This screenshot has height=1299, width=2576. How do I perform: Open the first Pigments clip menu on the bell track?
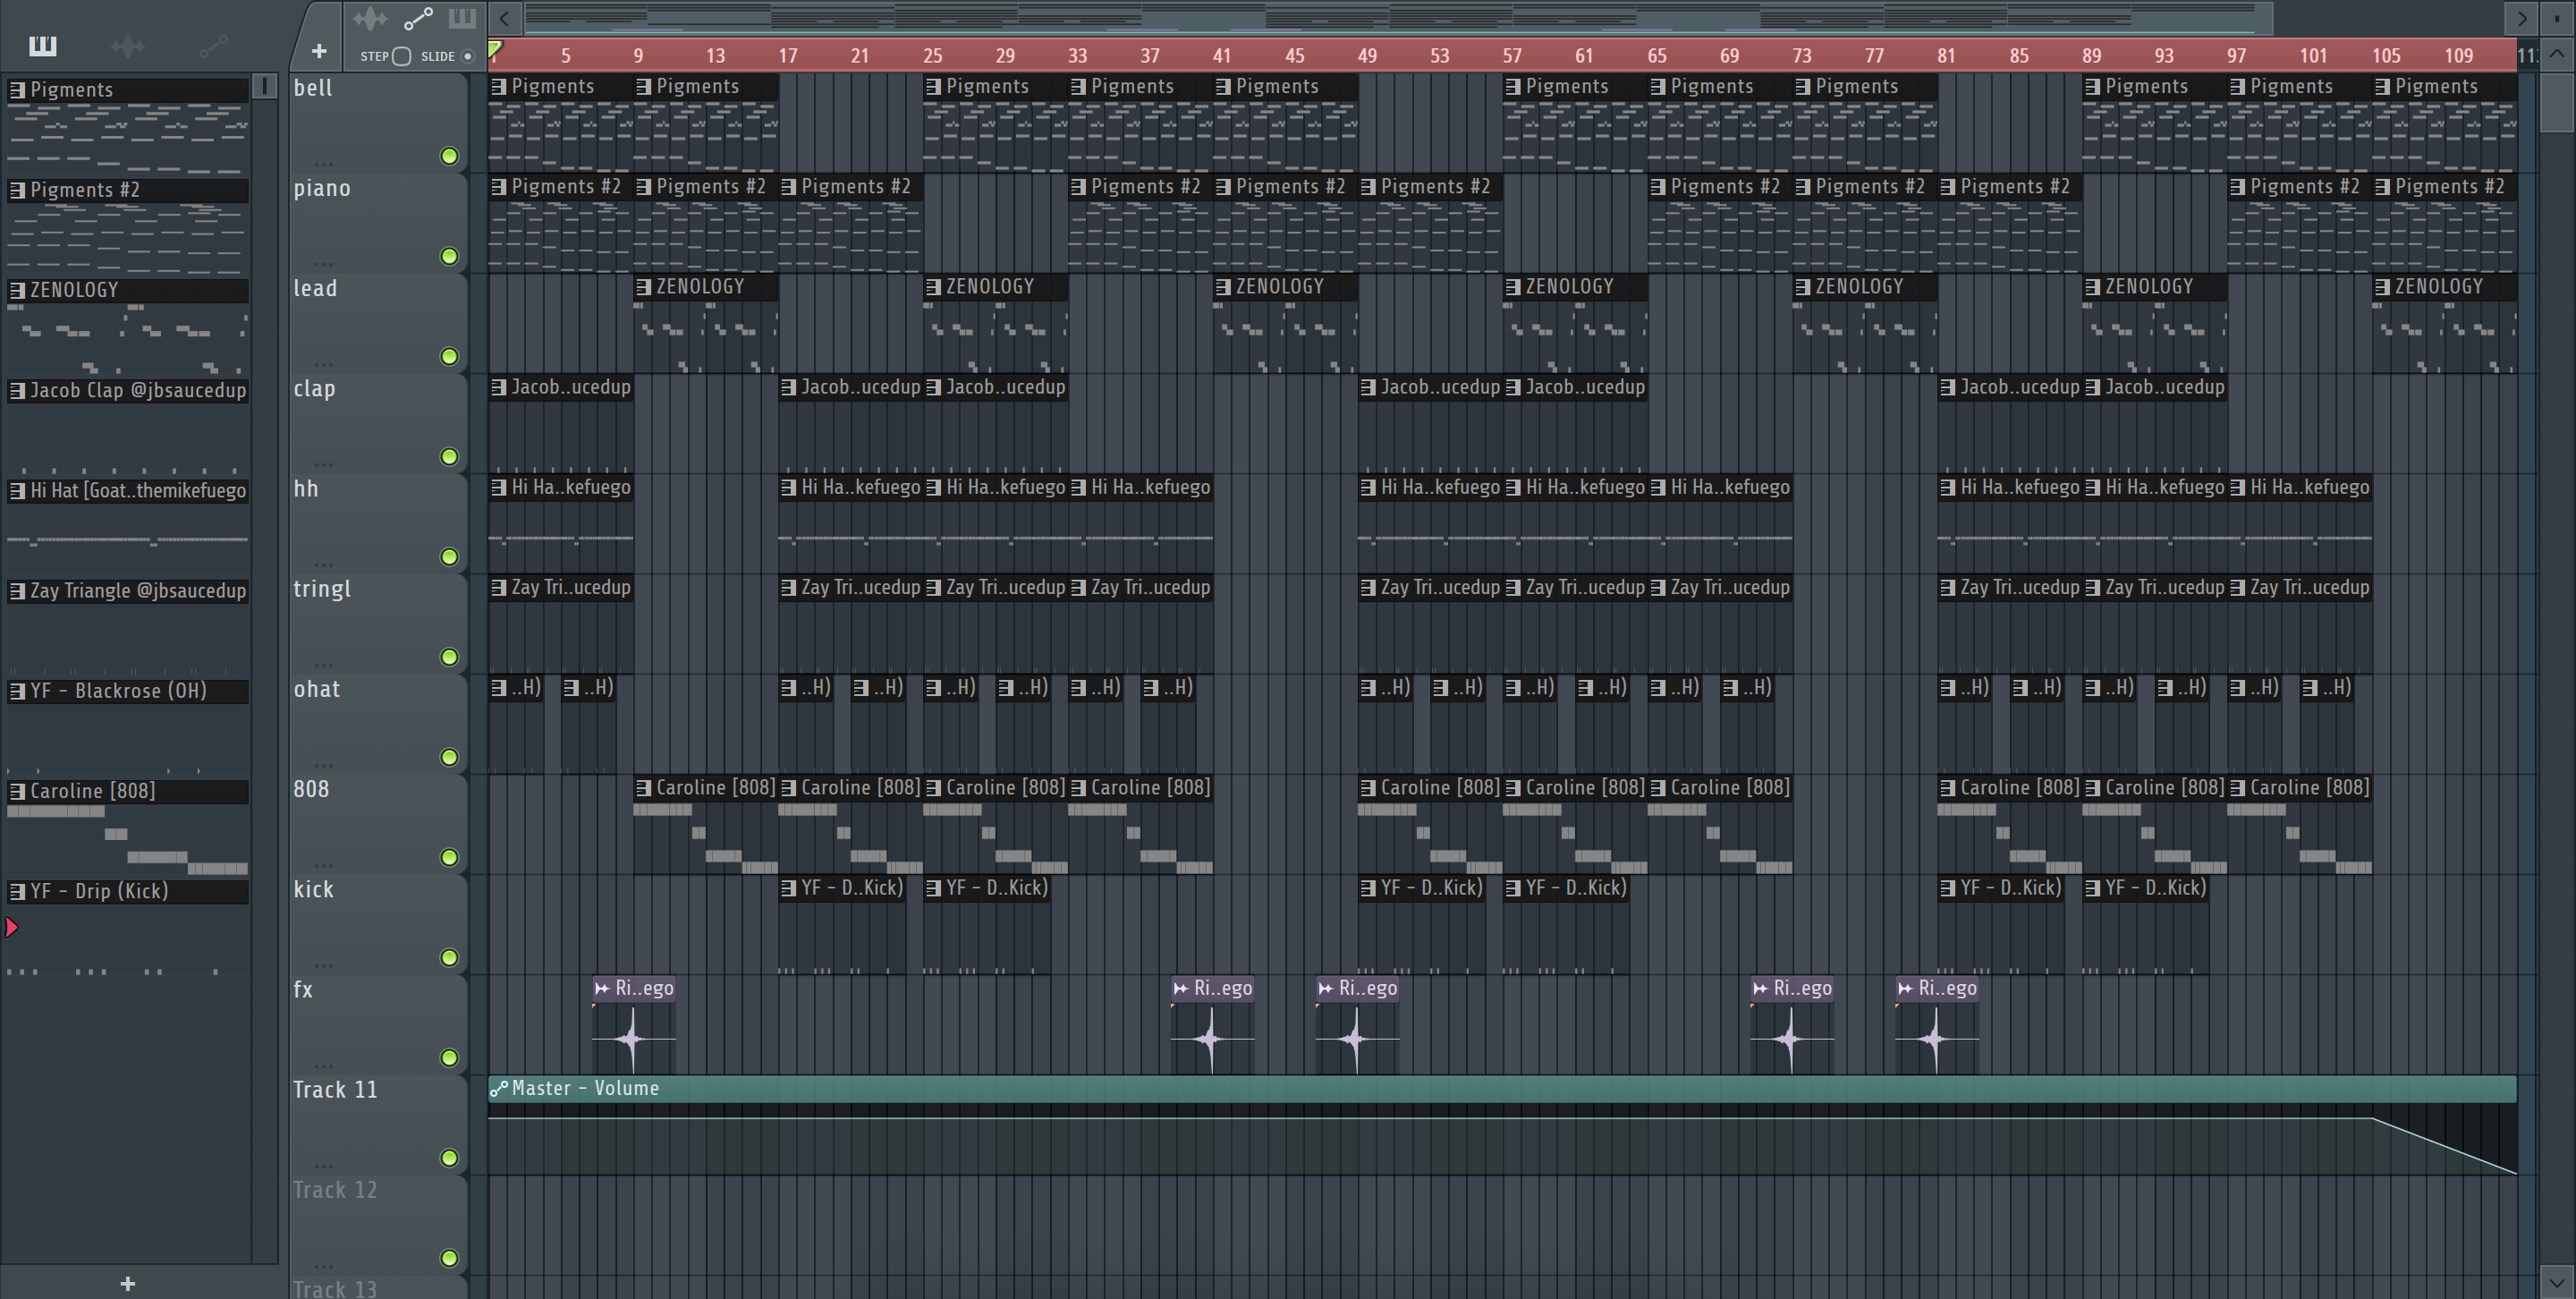pyautogui.click(x=498, y=87)
